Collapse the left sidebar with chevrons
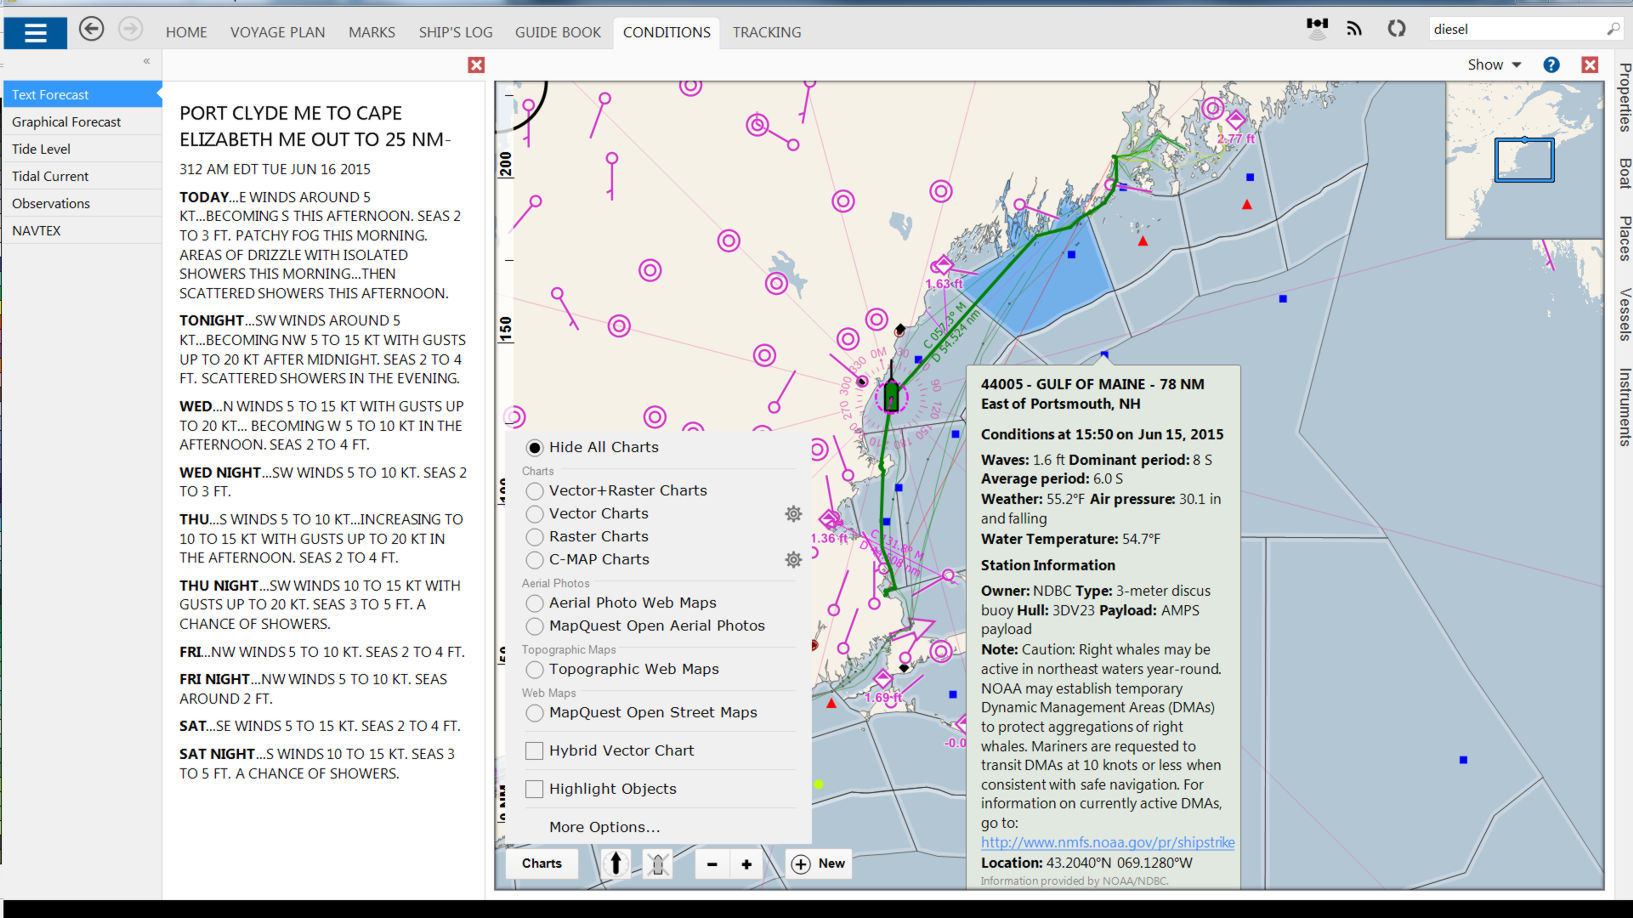 [146, 61]
